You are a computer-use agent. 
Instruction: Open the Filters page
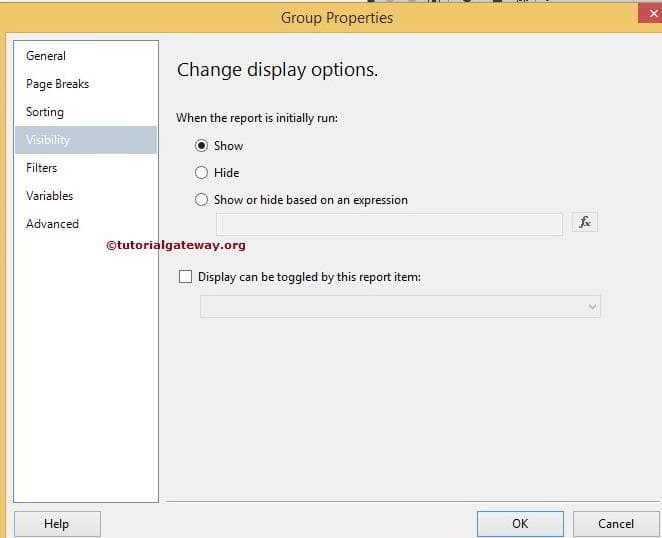(x=86, y=168)
